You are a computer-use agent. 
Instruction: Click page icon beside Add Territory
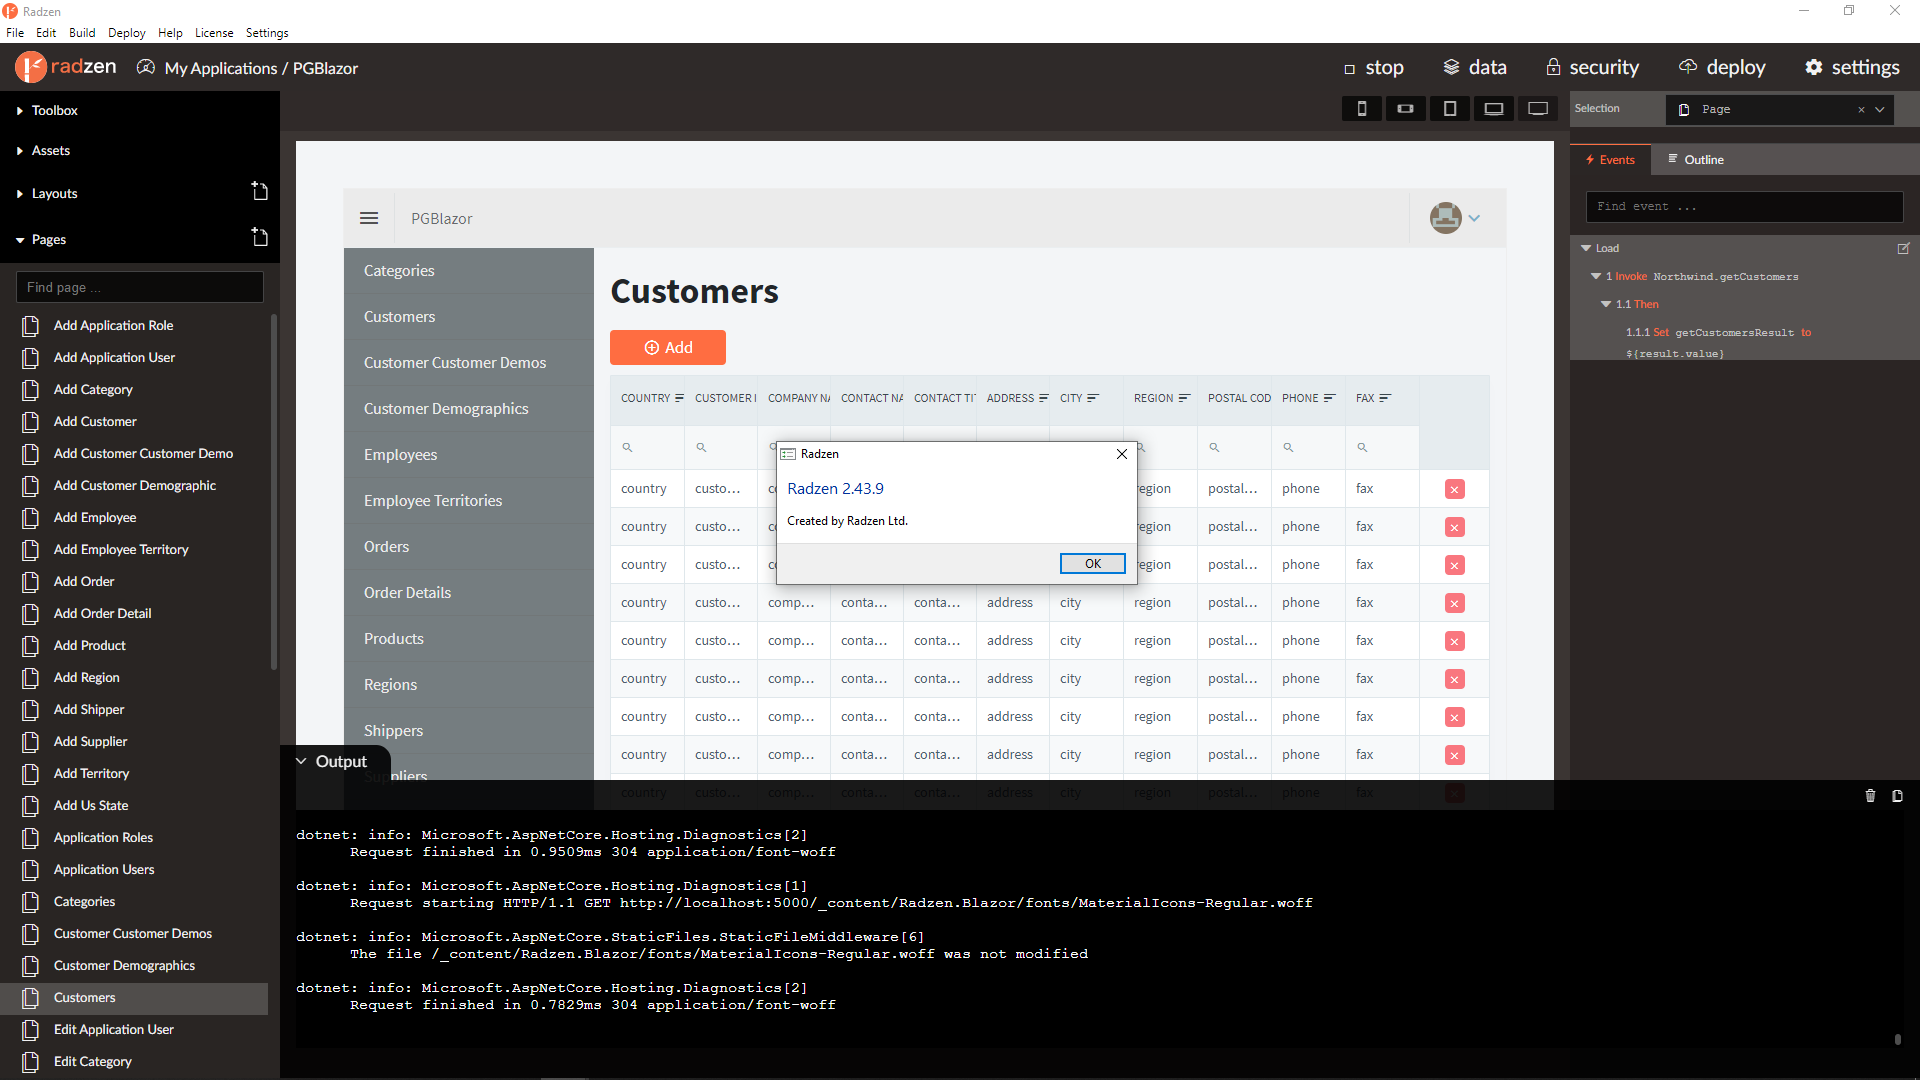pos(31,773)
